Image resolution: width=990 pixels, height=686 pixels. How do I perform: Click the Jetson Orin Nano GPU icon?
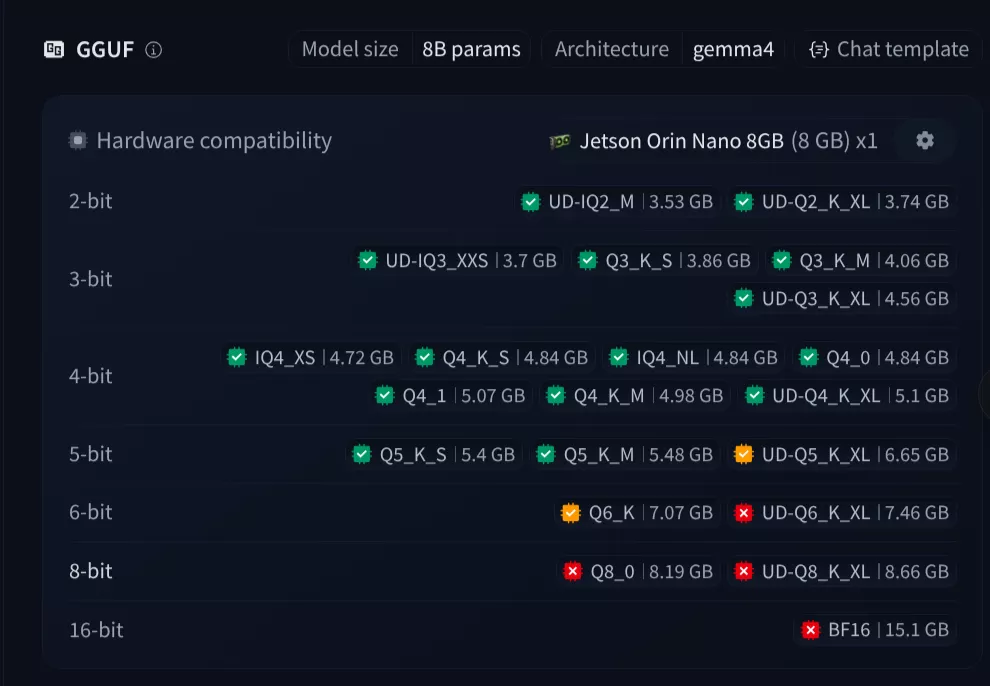coord(560,141)
